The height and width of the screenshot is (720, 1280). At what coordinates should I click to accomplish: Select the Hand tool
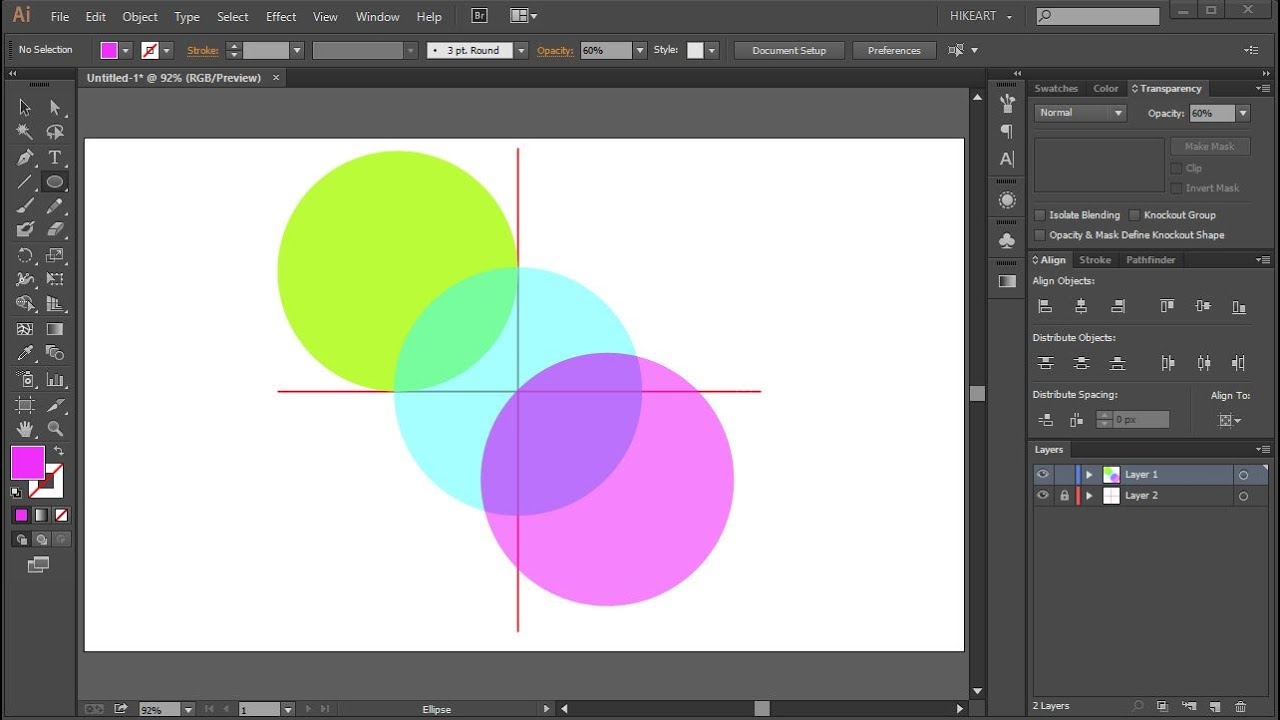pos(25,429)
